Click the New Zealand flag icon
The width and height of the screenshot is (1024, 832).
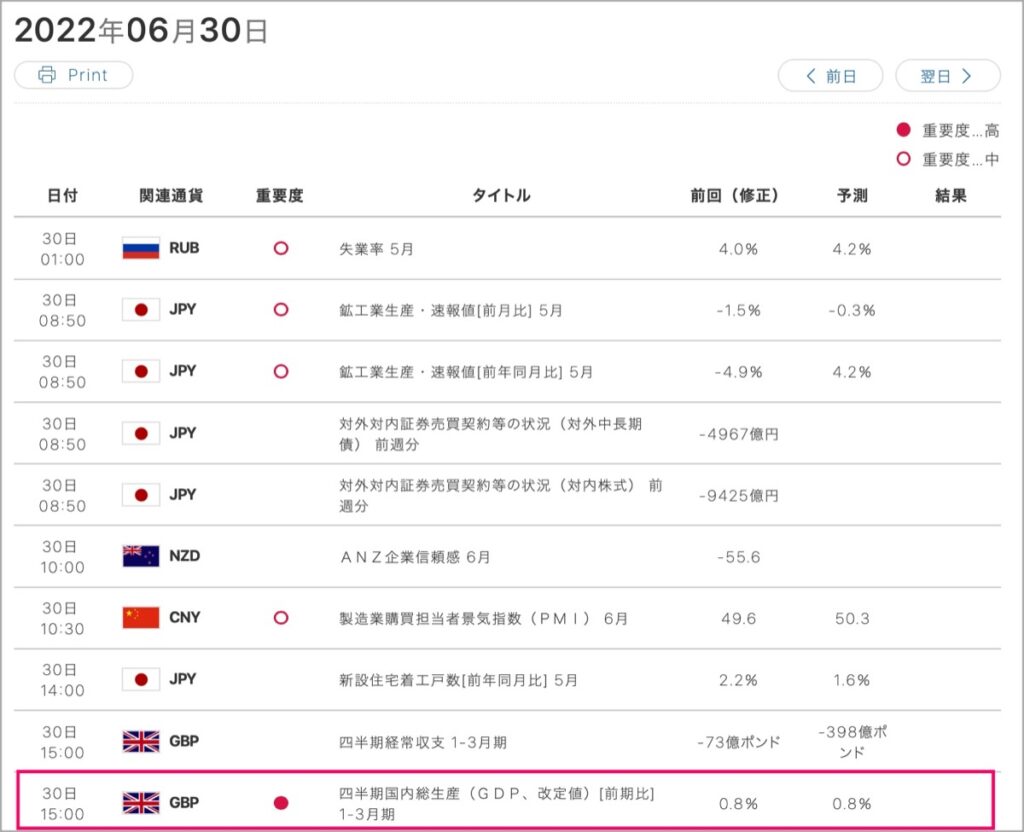[141, 556]
